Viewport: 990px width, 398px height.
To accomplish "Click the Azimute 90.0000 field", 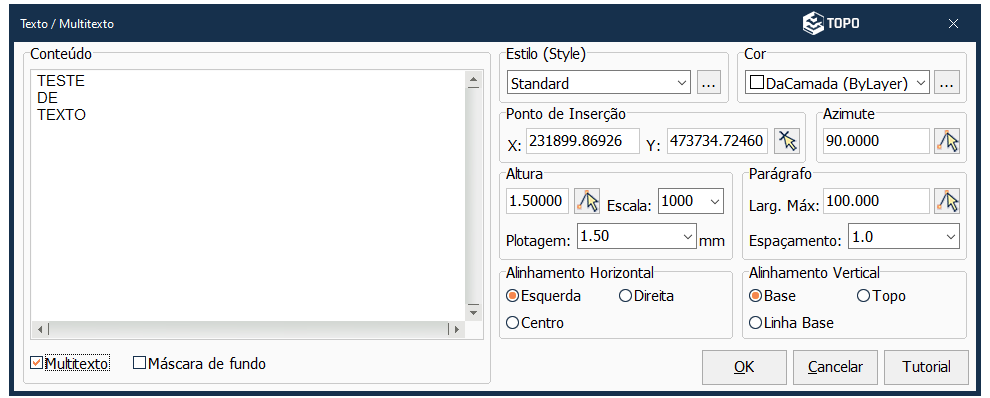I will (x=876, y=141).
